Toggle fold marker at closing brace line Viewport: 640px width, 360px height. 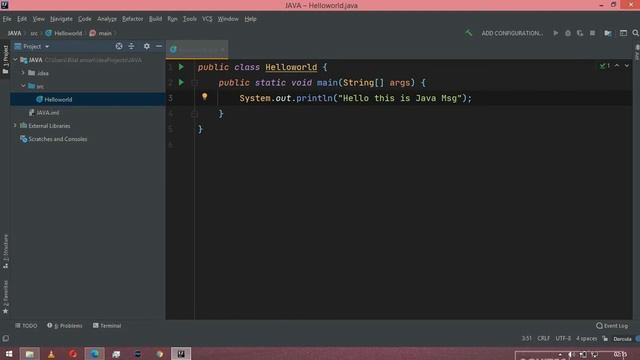[194, 114]
